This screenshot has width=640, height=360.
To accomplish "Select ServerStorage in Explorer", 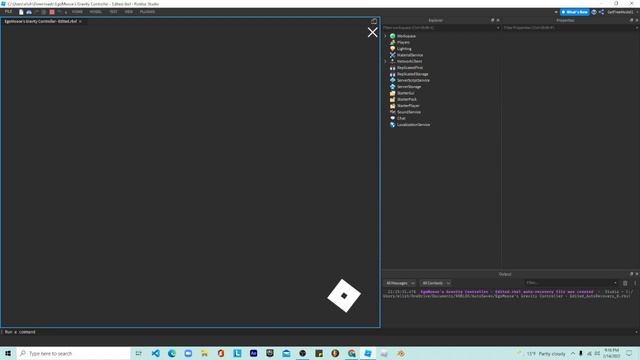I will [409, 87].
